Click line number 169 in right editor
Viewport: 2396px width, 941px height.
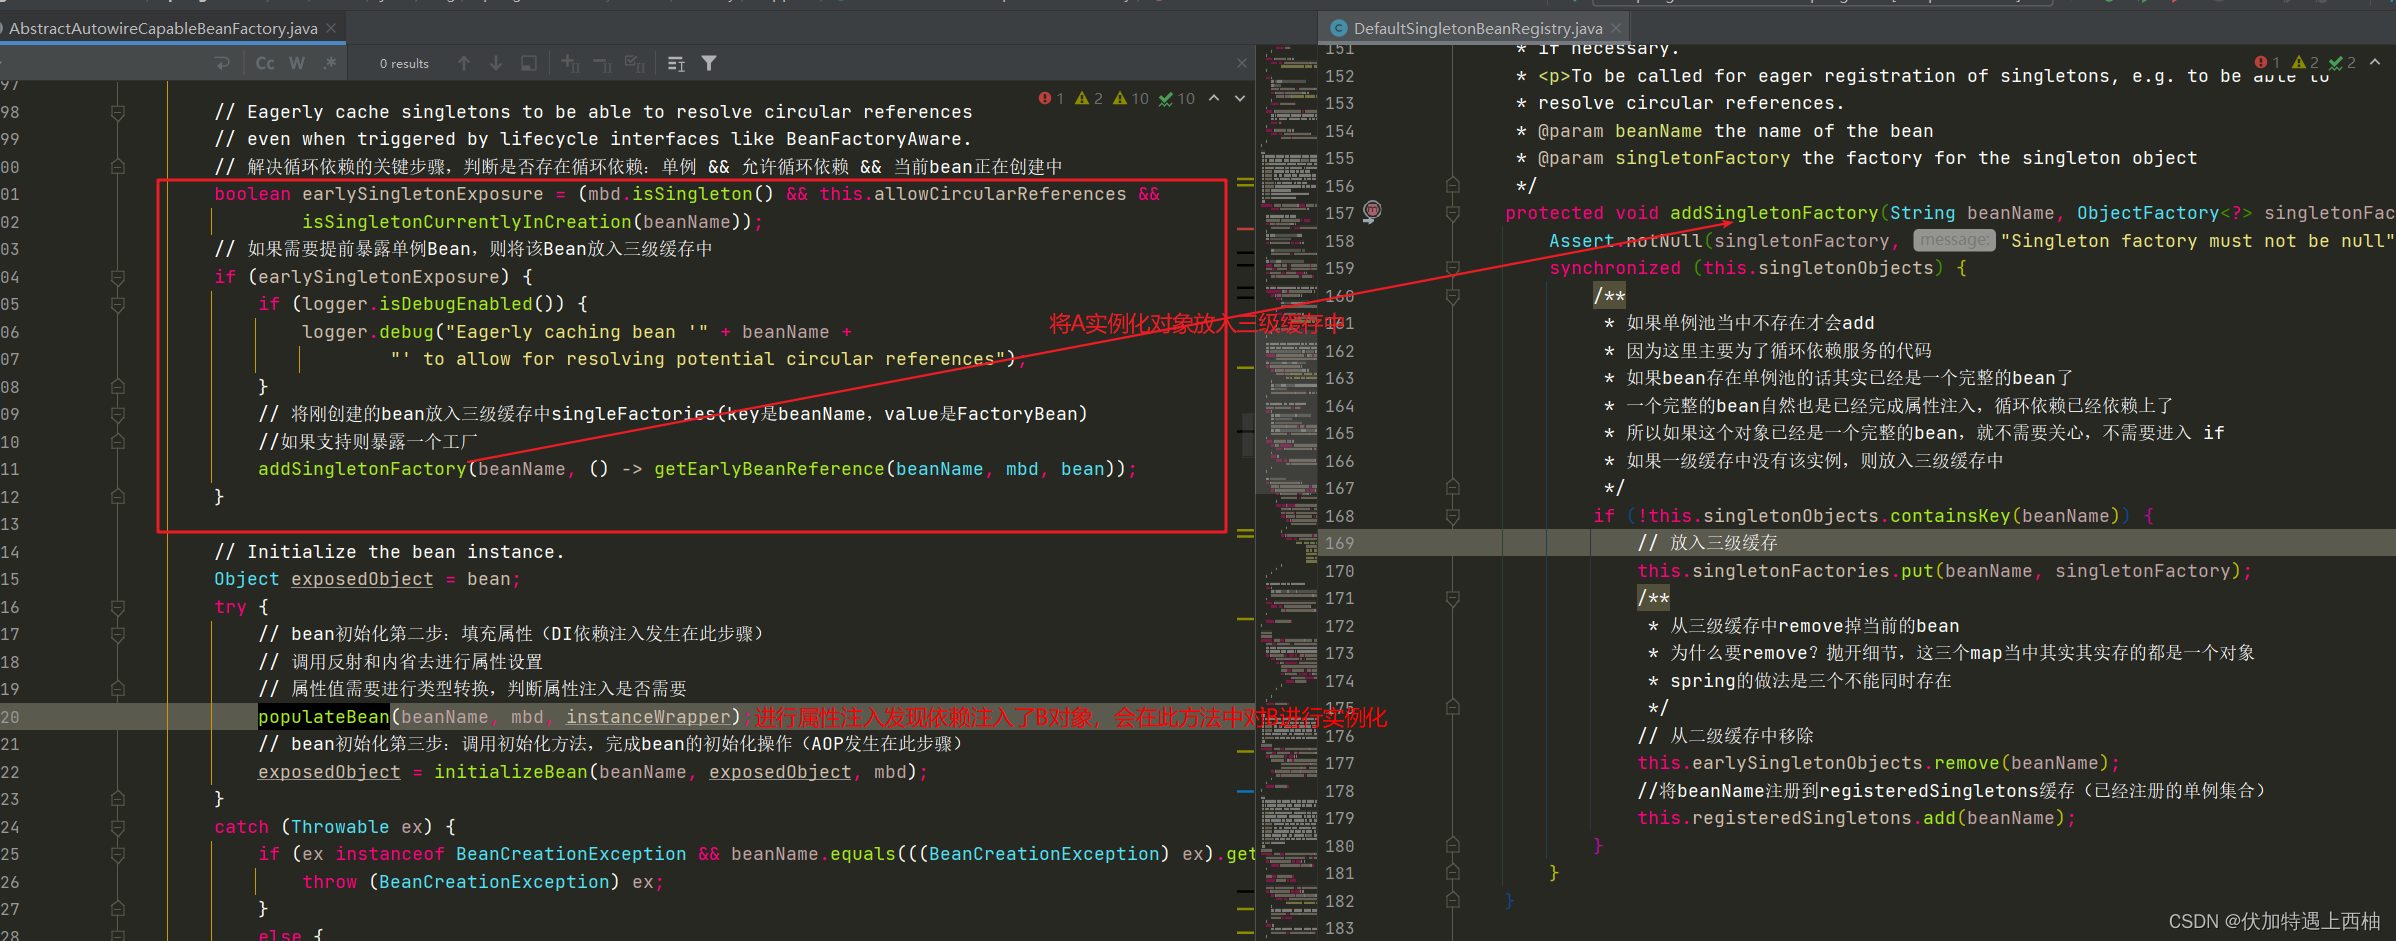tap(1339, 543)
